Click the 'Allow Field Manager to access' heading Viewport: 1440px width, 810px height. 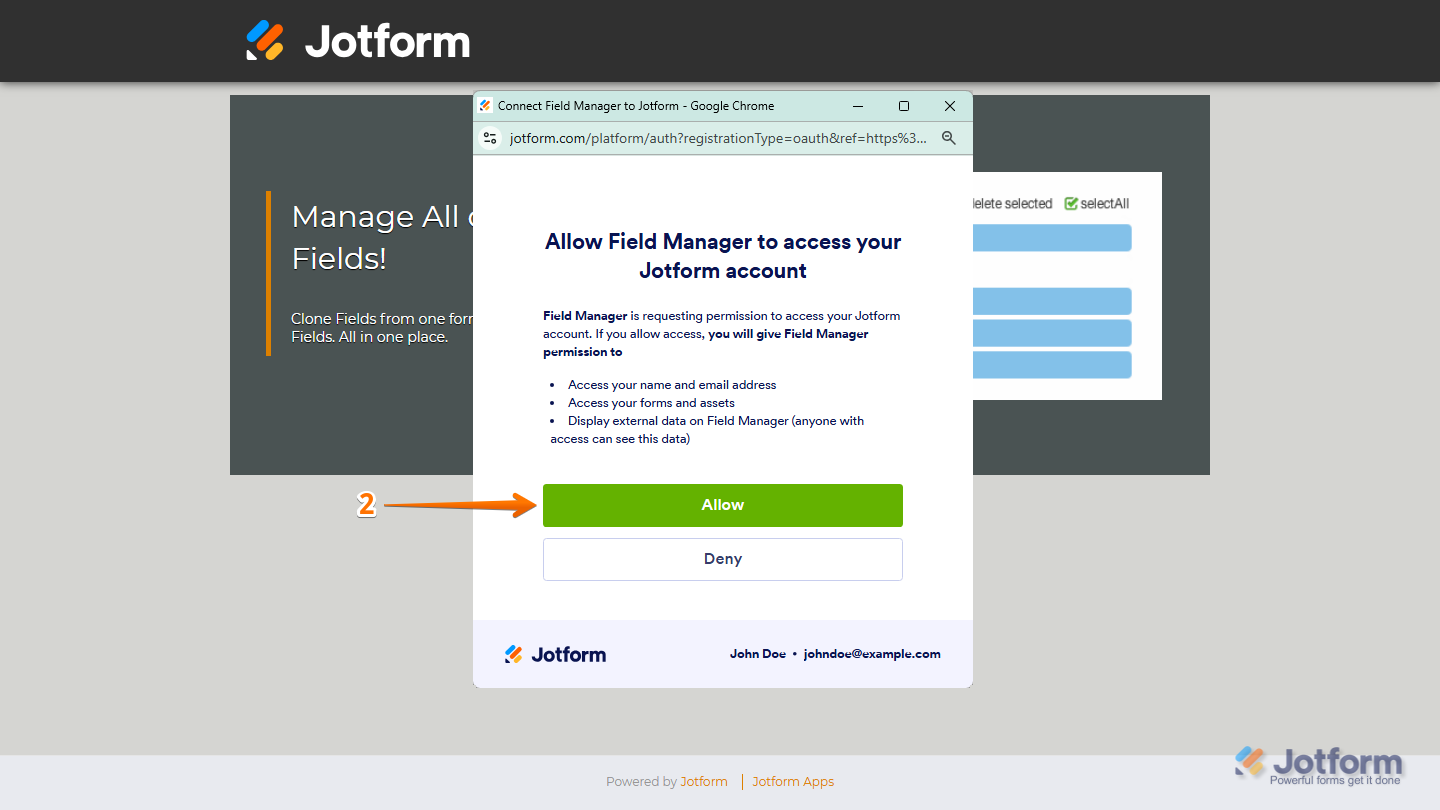pyautogui.click(x=722, y=256)
